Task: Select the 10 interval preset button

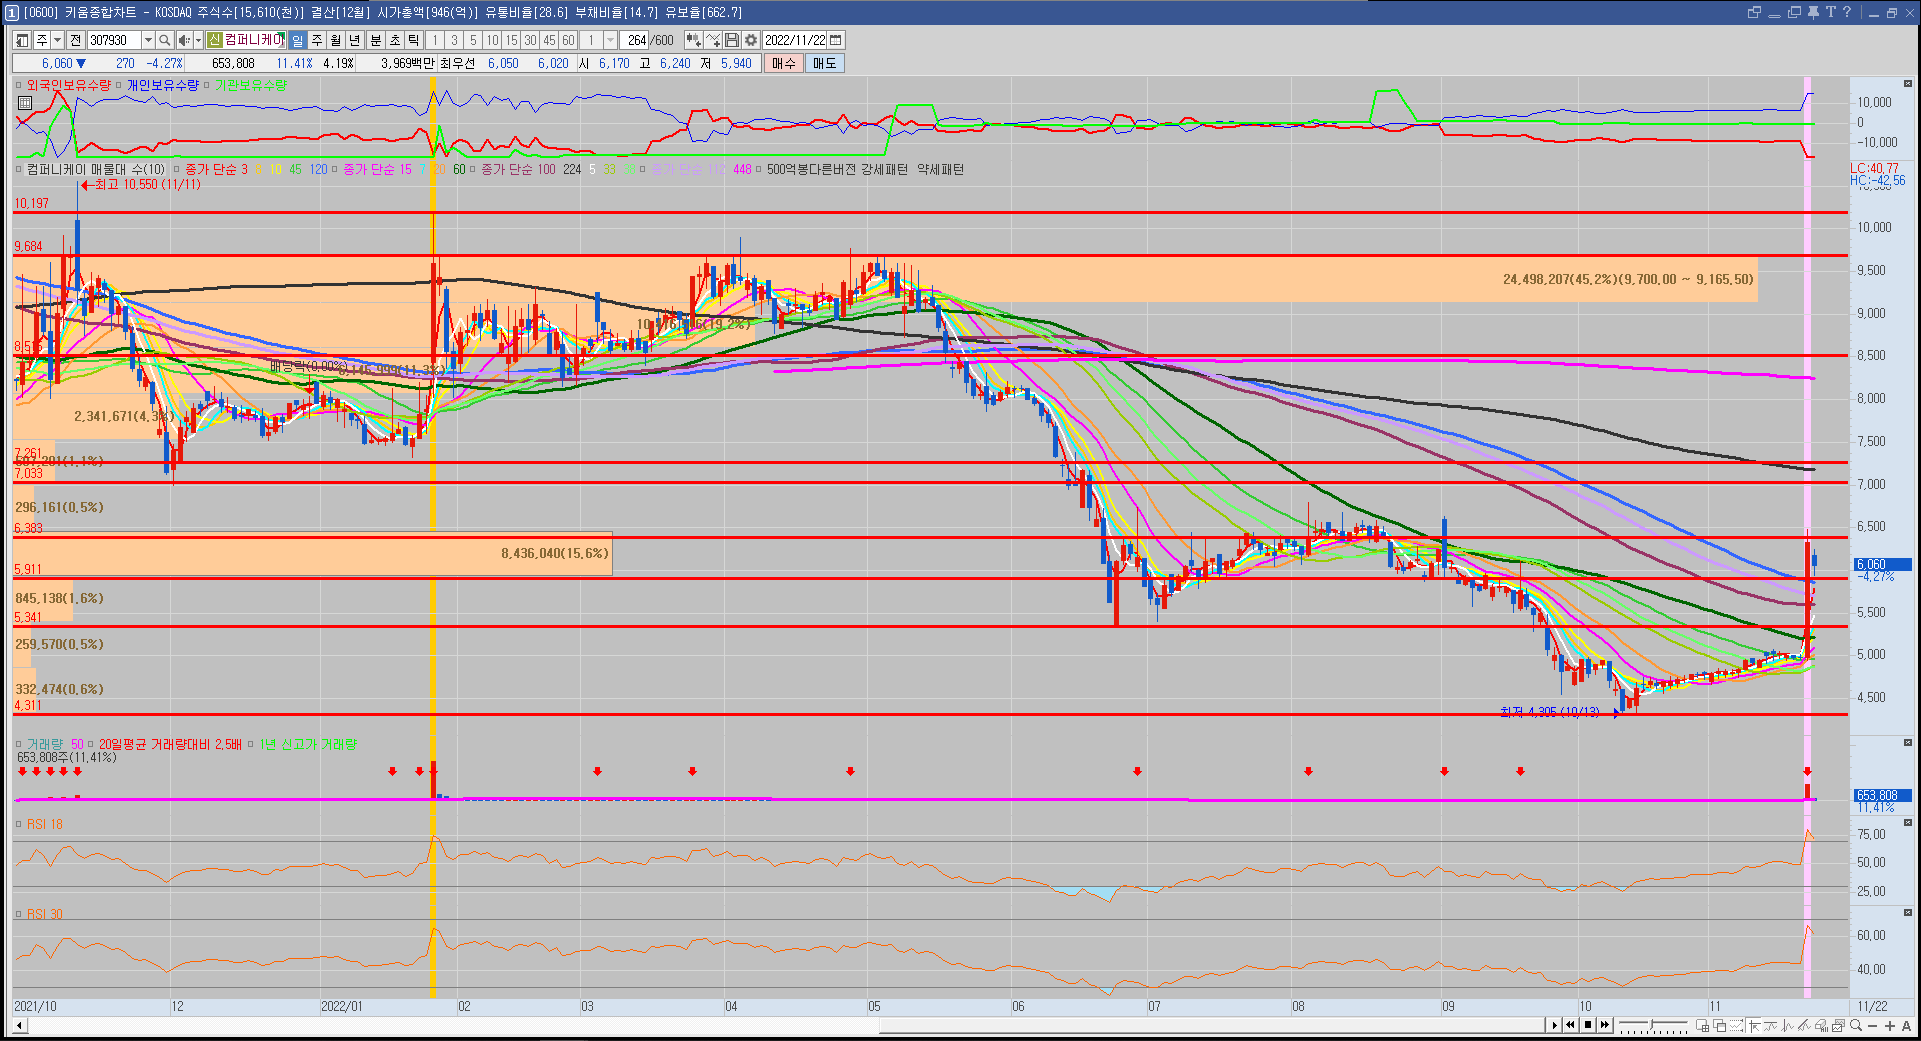Action: 492,40
